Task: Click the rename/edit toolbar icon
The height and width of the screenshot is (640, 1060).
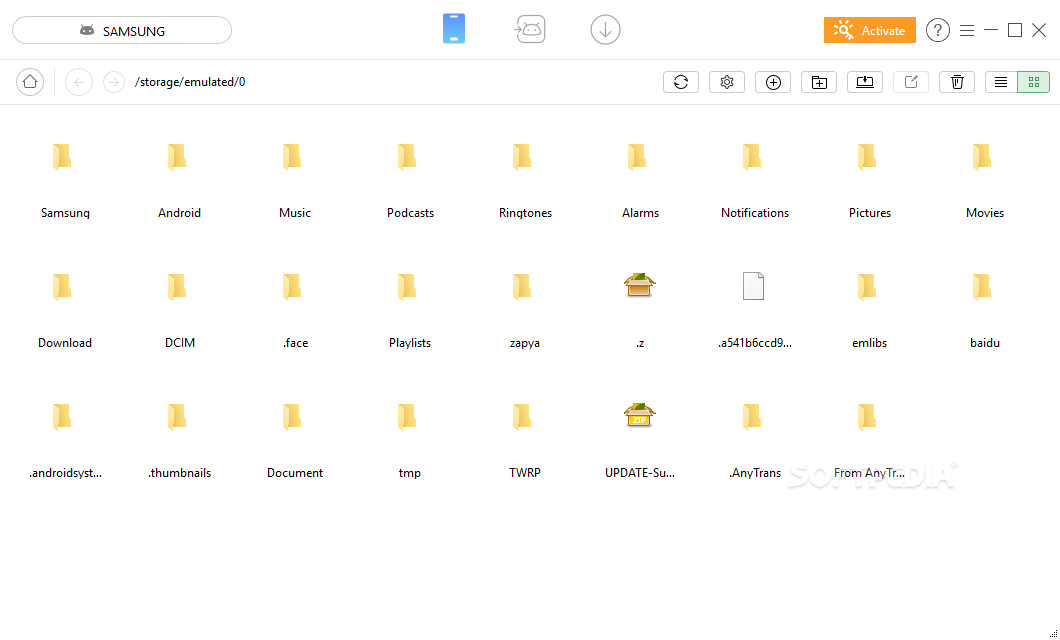Action: [911, 82]
